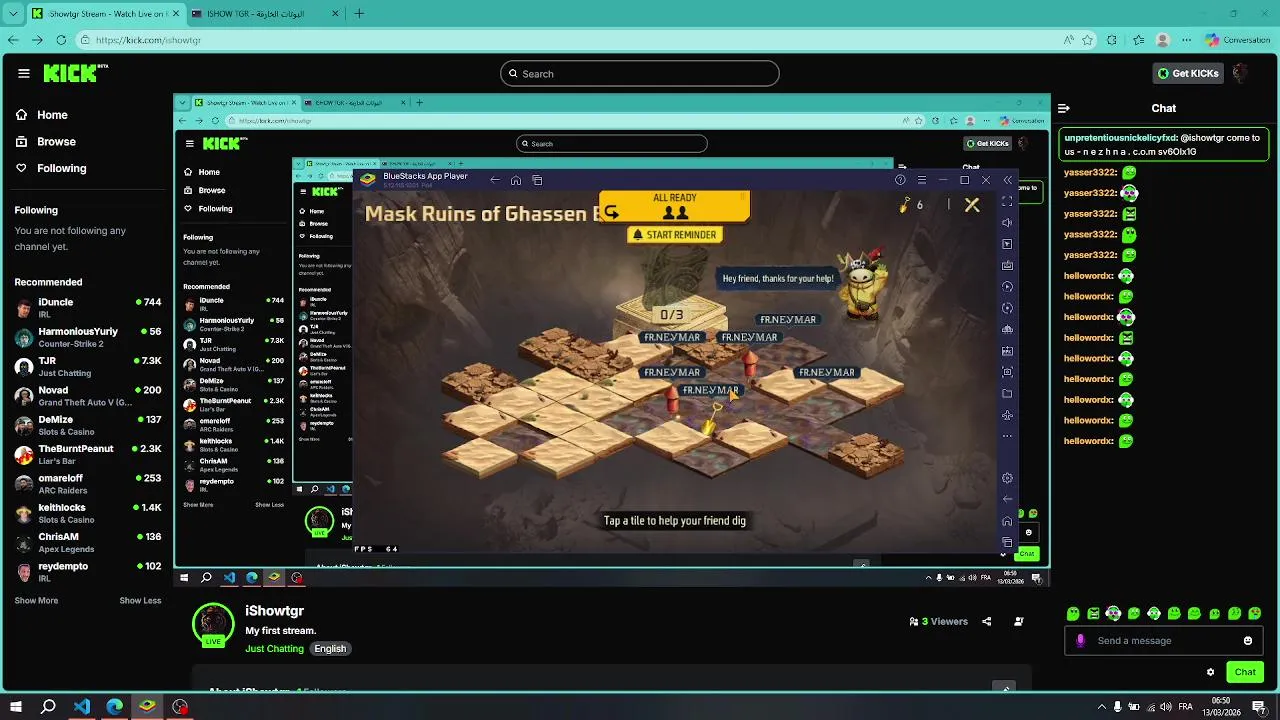Screen dimensions: 1280x720
Task: Click the Send a message field
Action: tap(1165, 641)
